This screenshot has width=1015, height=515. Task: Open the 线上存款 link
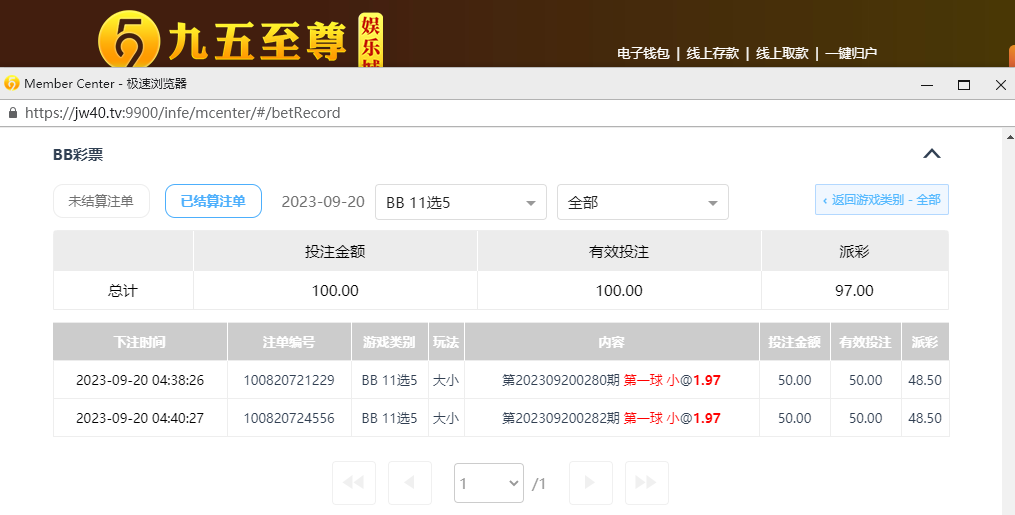712,53
